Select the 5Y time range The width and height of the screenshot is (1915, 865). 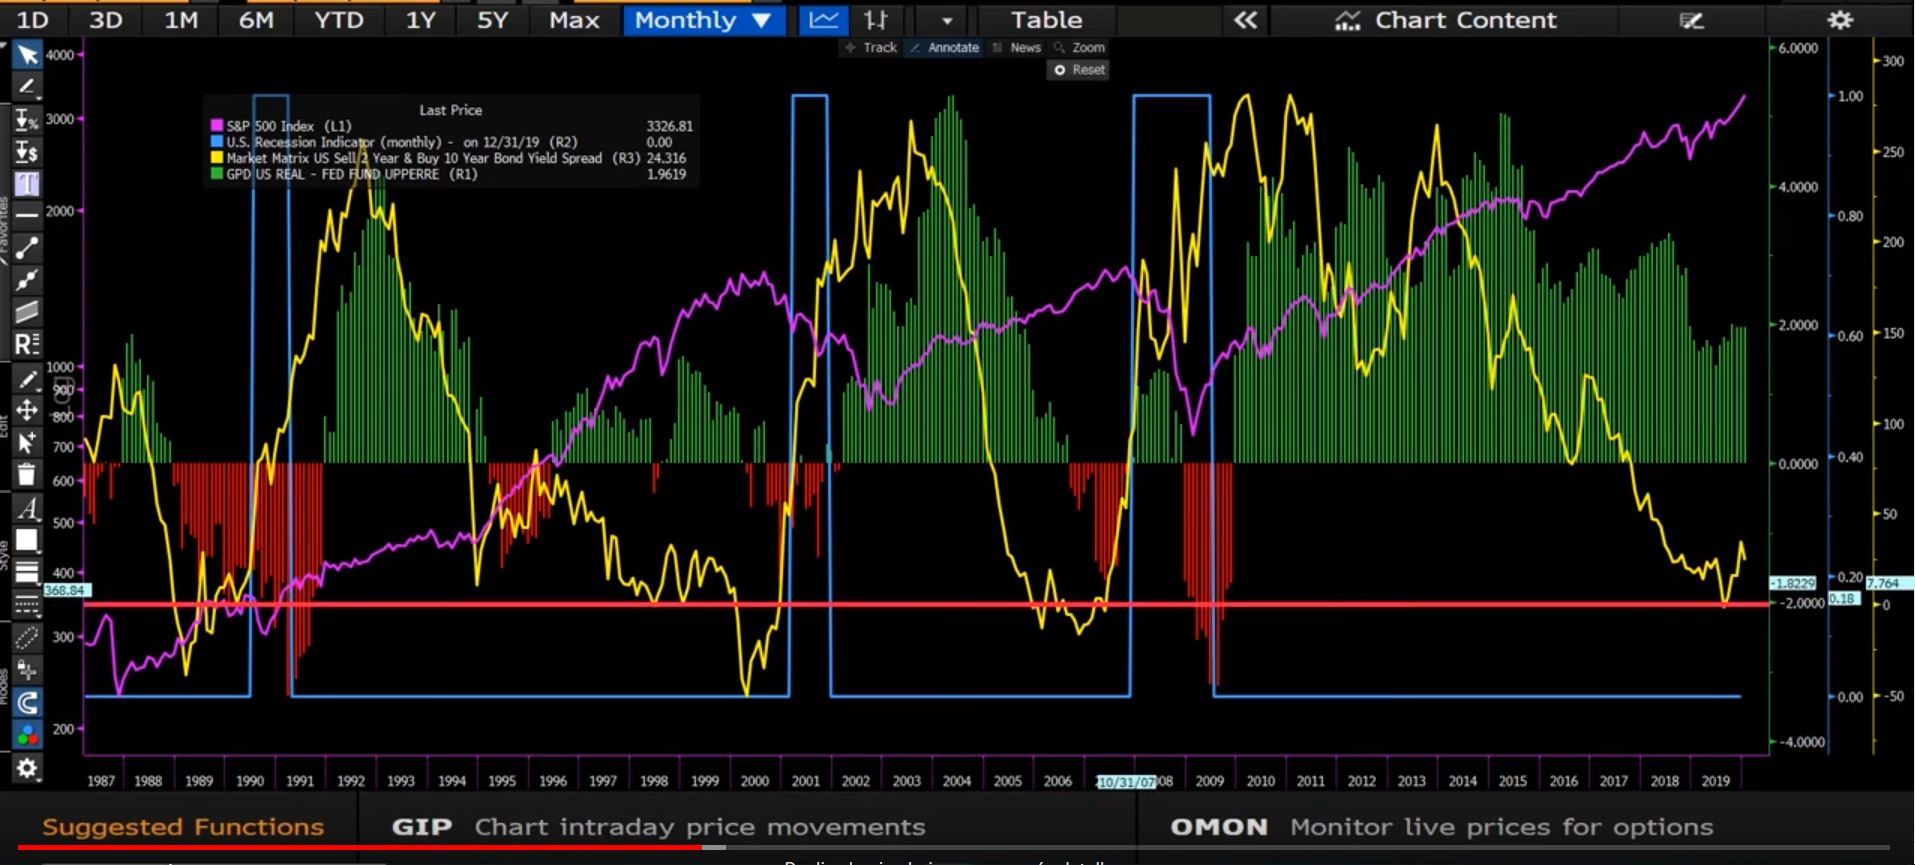492,20
